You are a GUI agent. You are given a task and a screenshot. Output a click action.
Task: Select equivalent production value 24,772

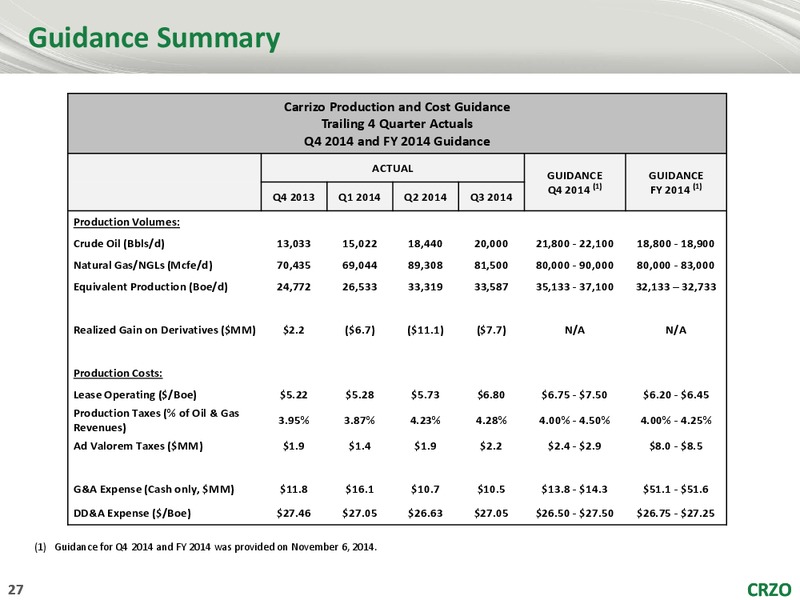point(294,287)
